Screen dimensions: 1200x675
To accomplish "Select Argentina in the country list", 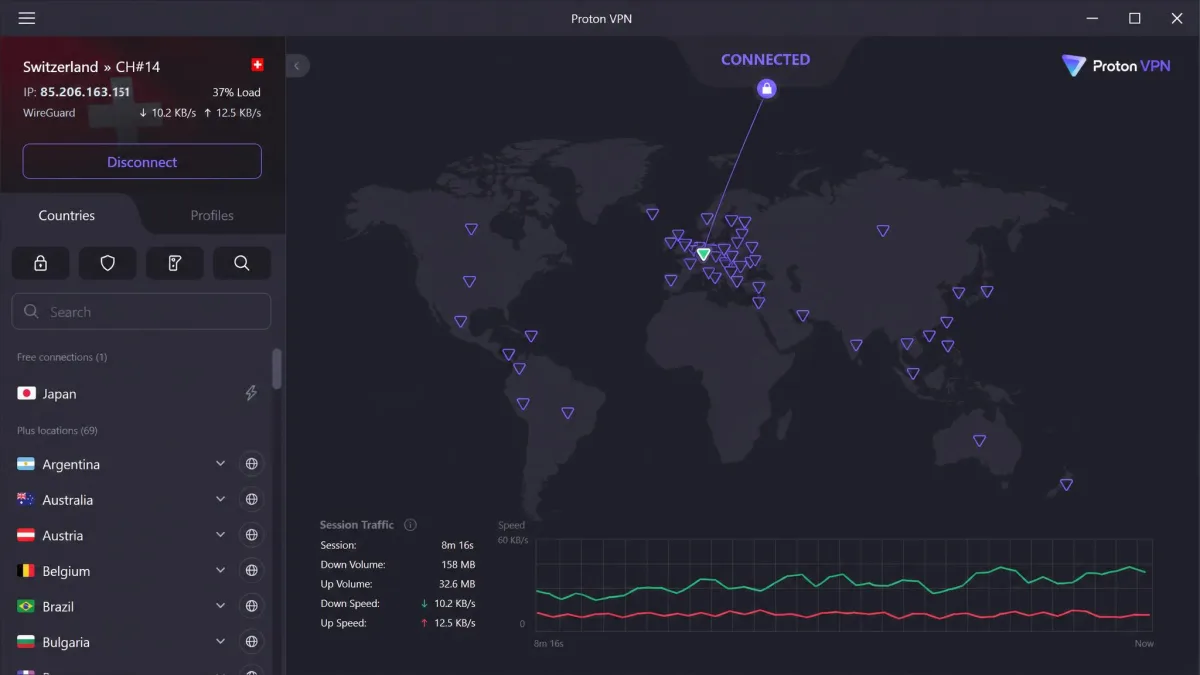I will pyautogui.click(x=71, y=464).
